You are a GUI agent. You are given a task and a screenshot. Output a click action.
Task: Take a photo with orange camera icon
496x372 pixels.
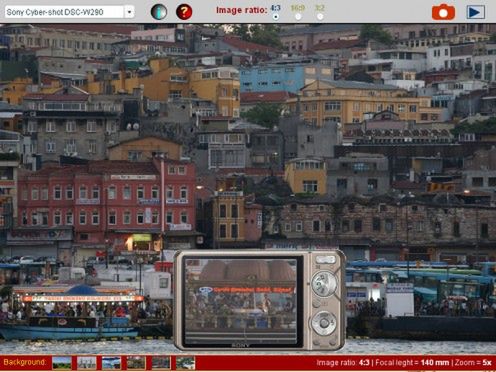point(443,12)
